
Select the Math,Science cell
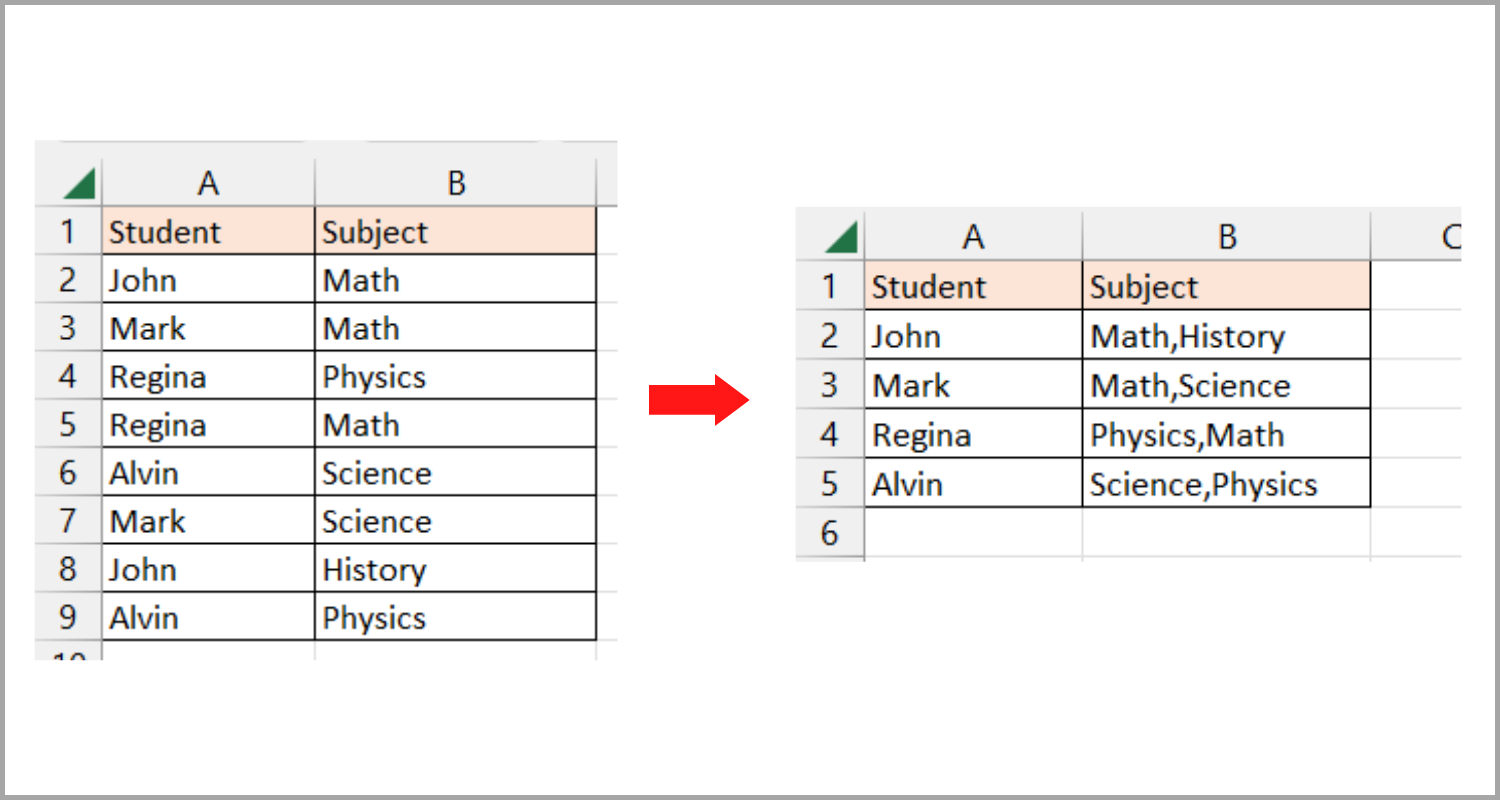1226,385
